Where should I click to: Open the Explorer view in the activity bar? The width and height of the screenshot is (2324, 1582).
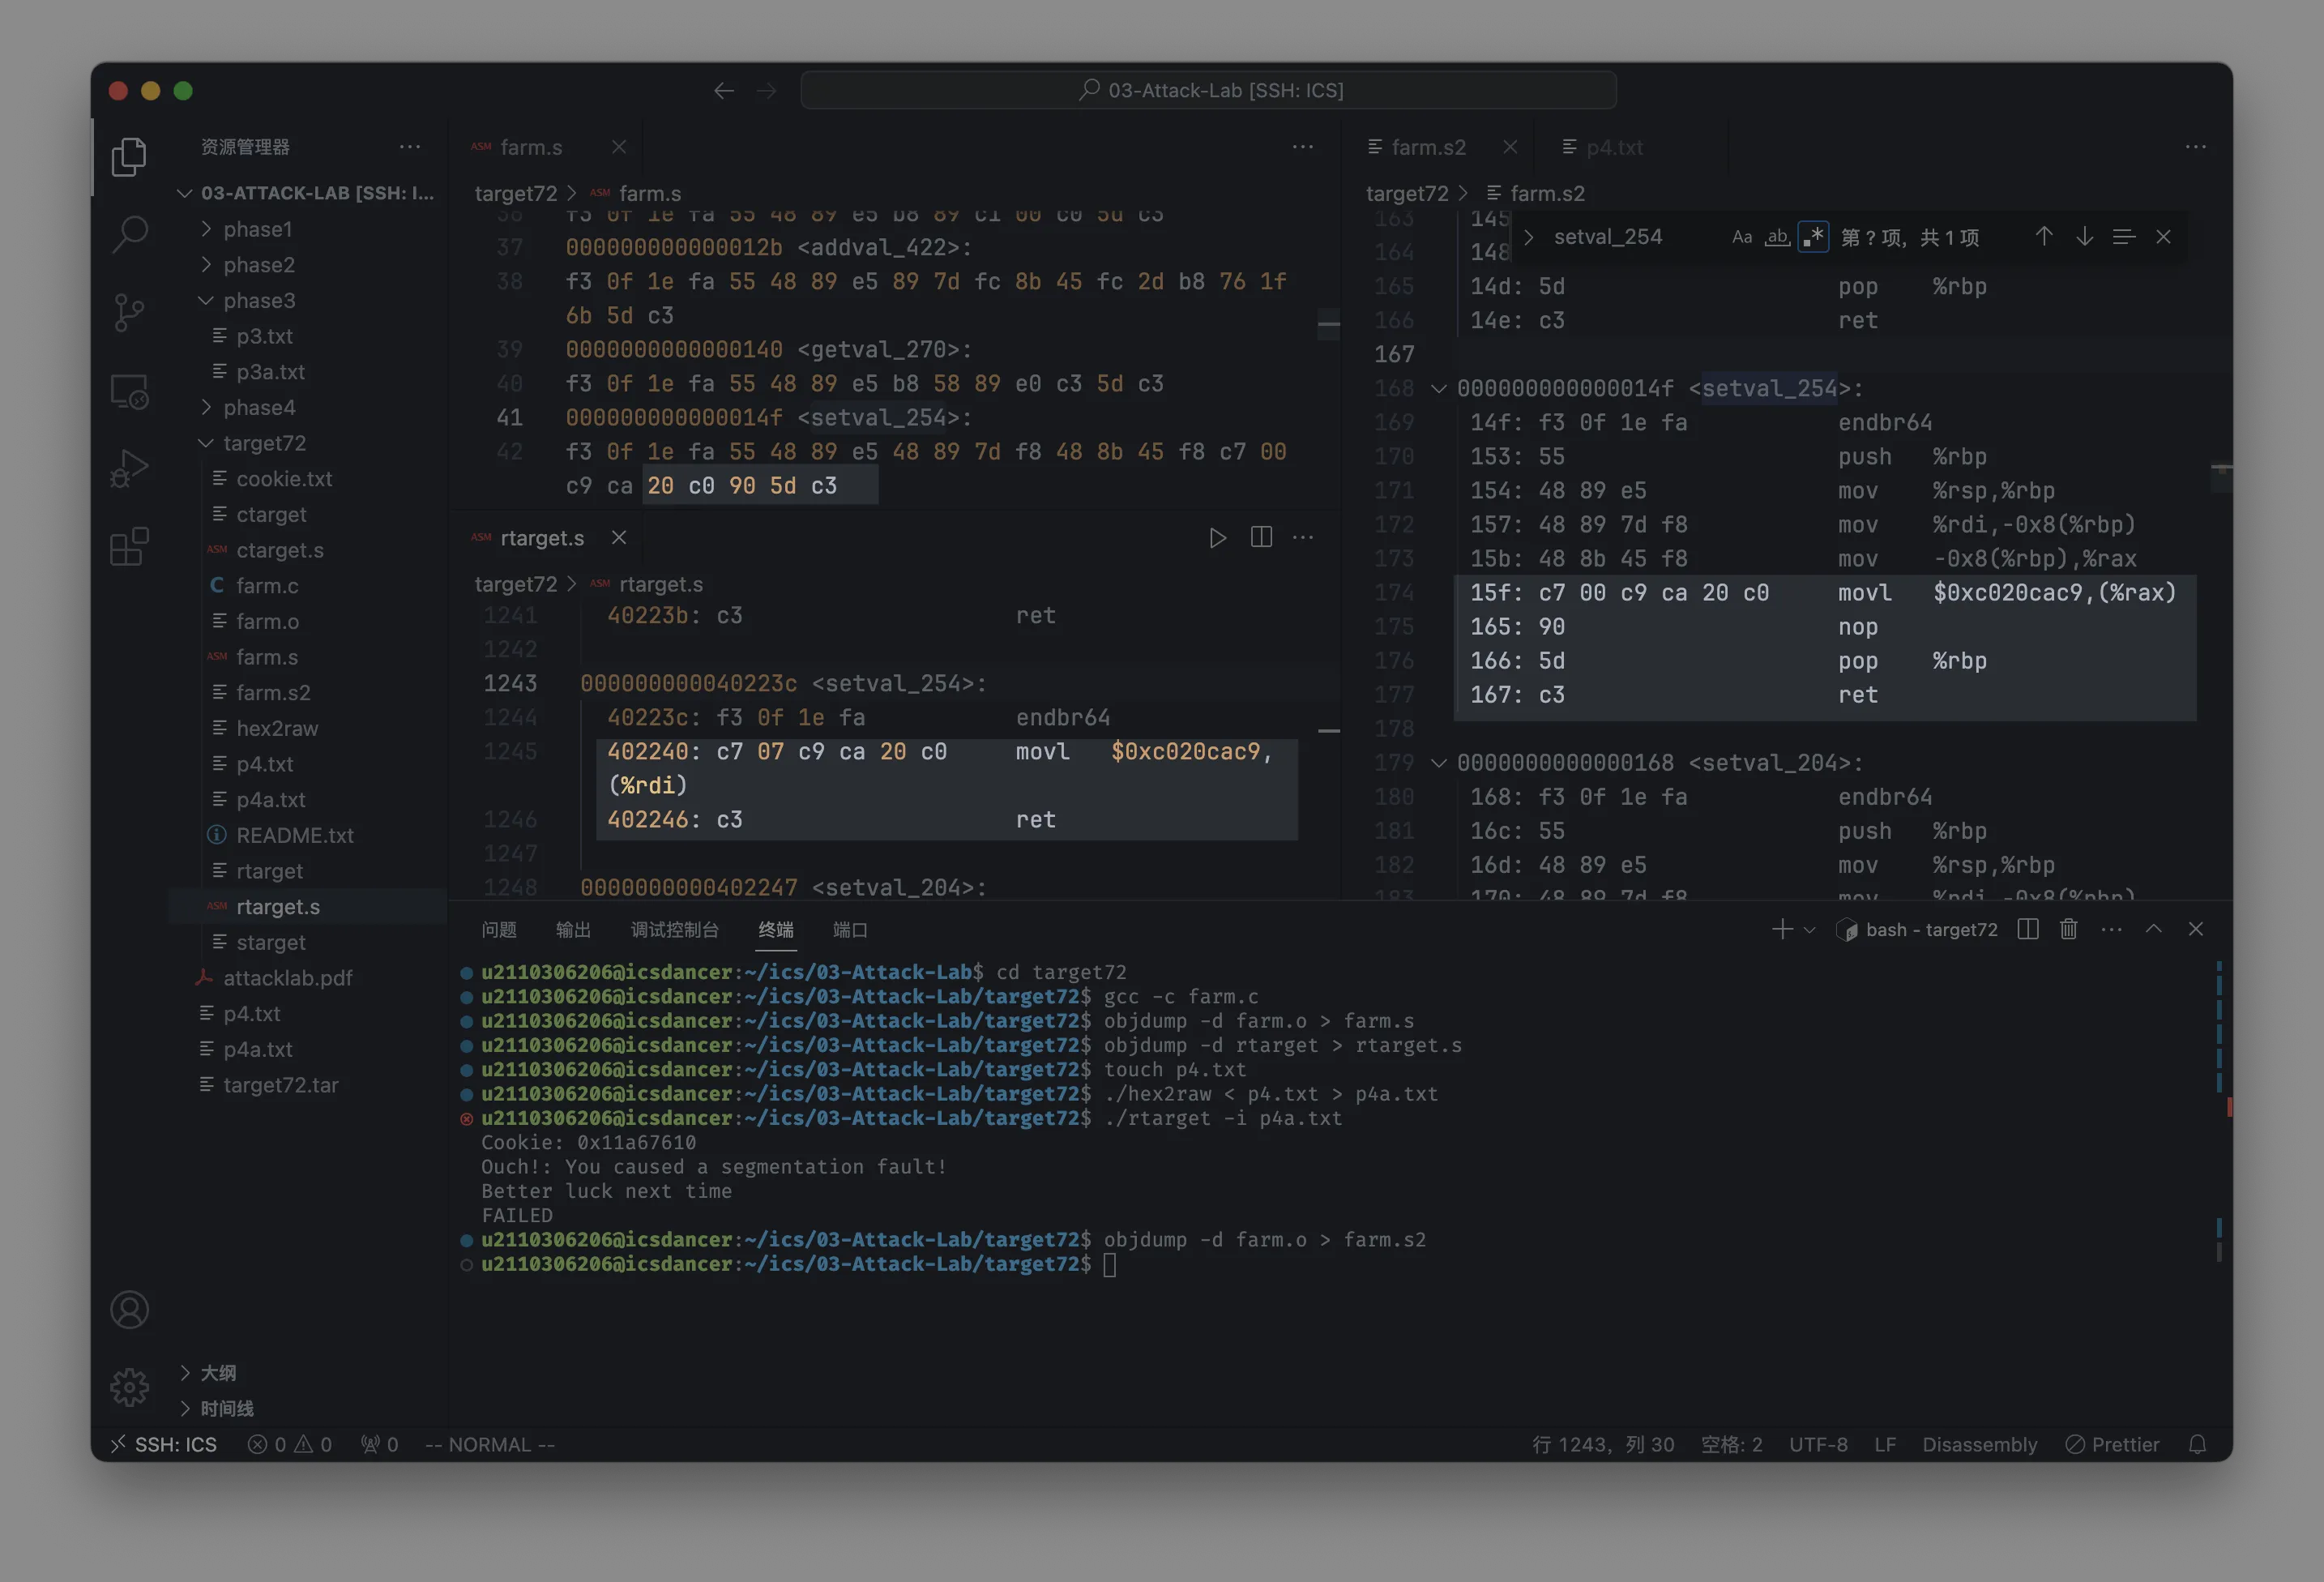[129, 157]
